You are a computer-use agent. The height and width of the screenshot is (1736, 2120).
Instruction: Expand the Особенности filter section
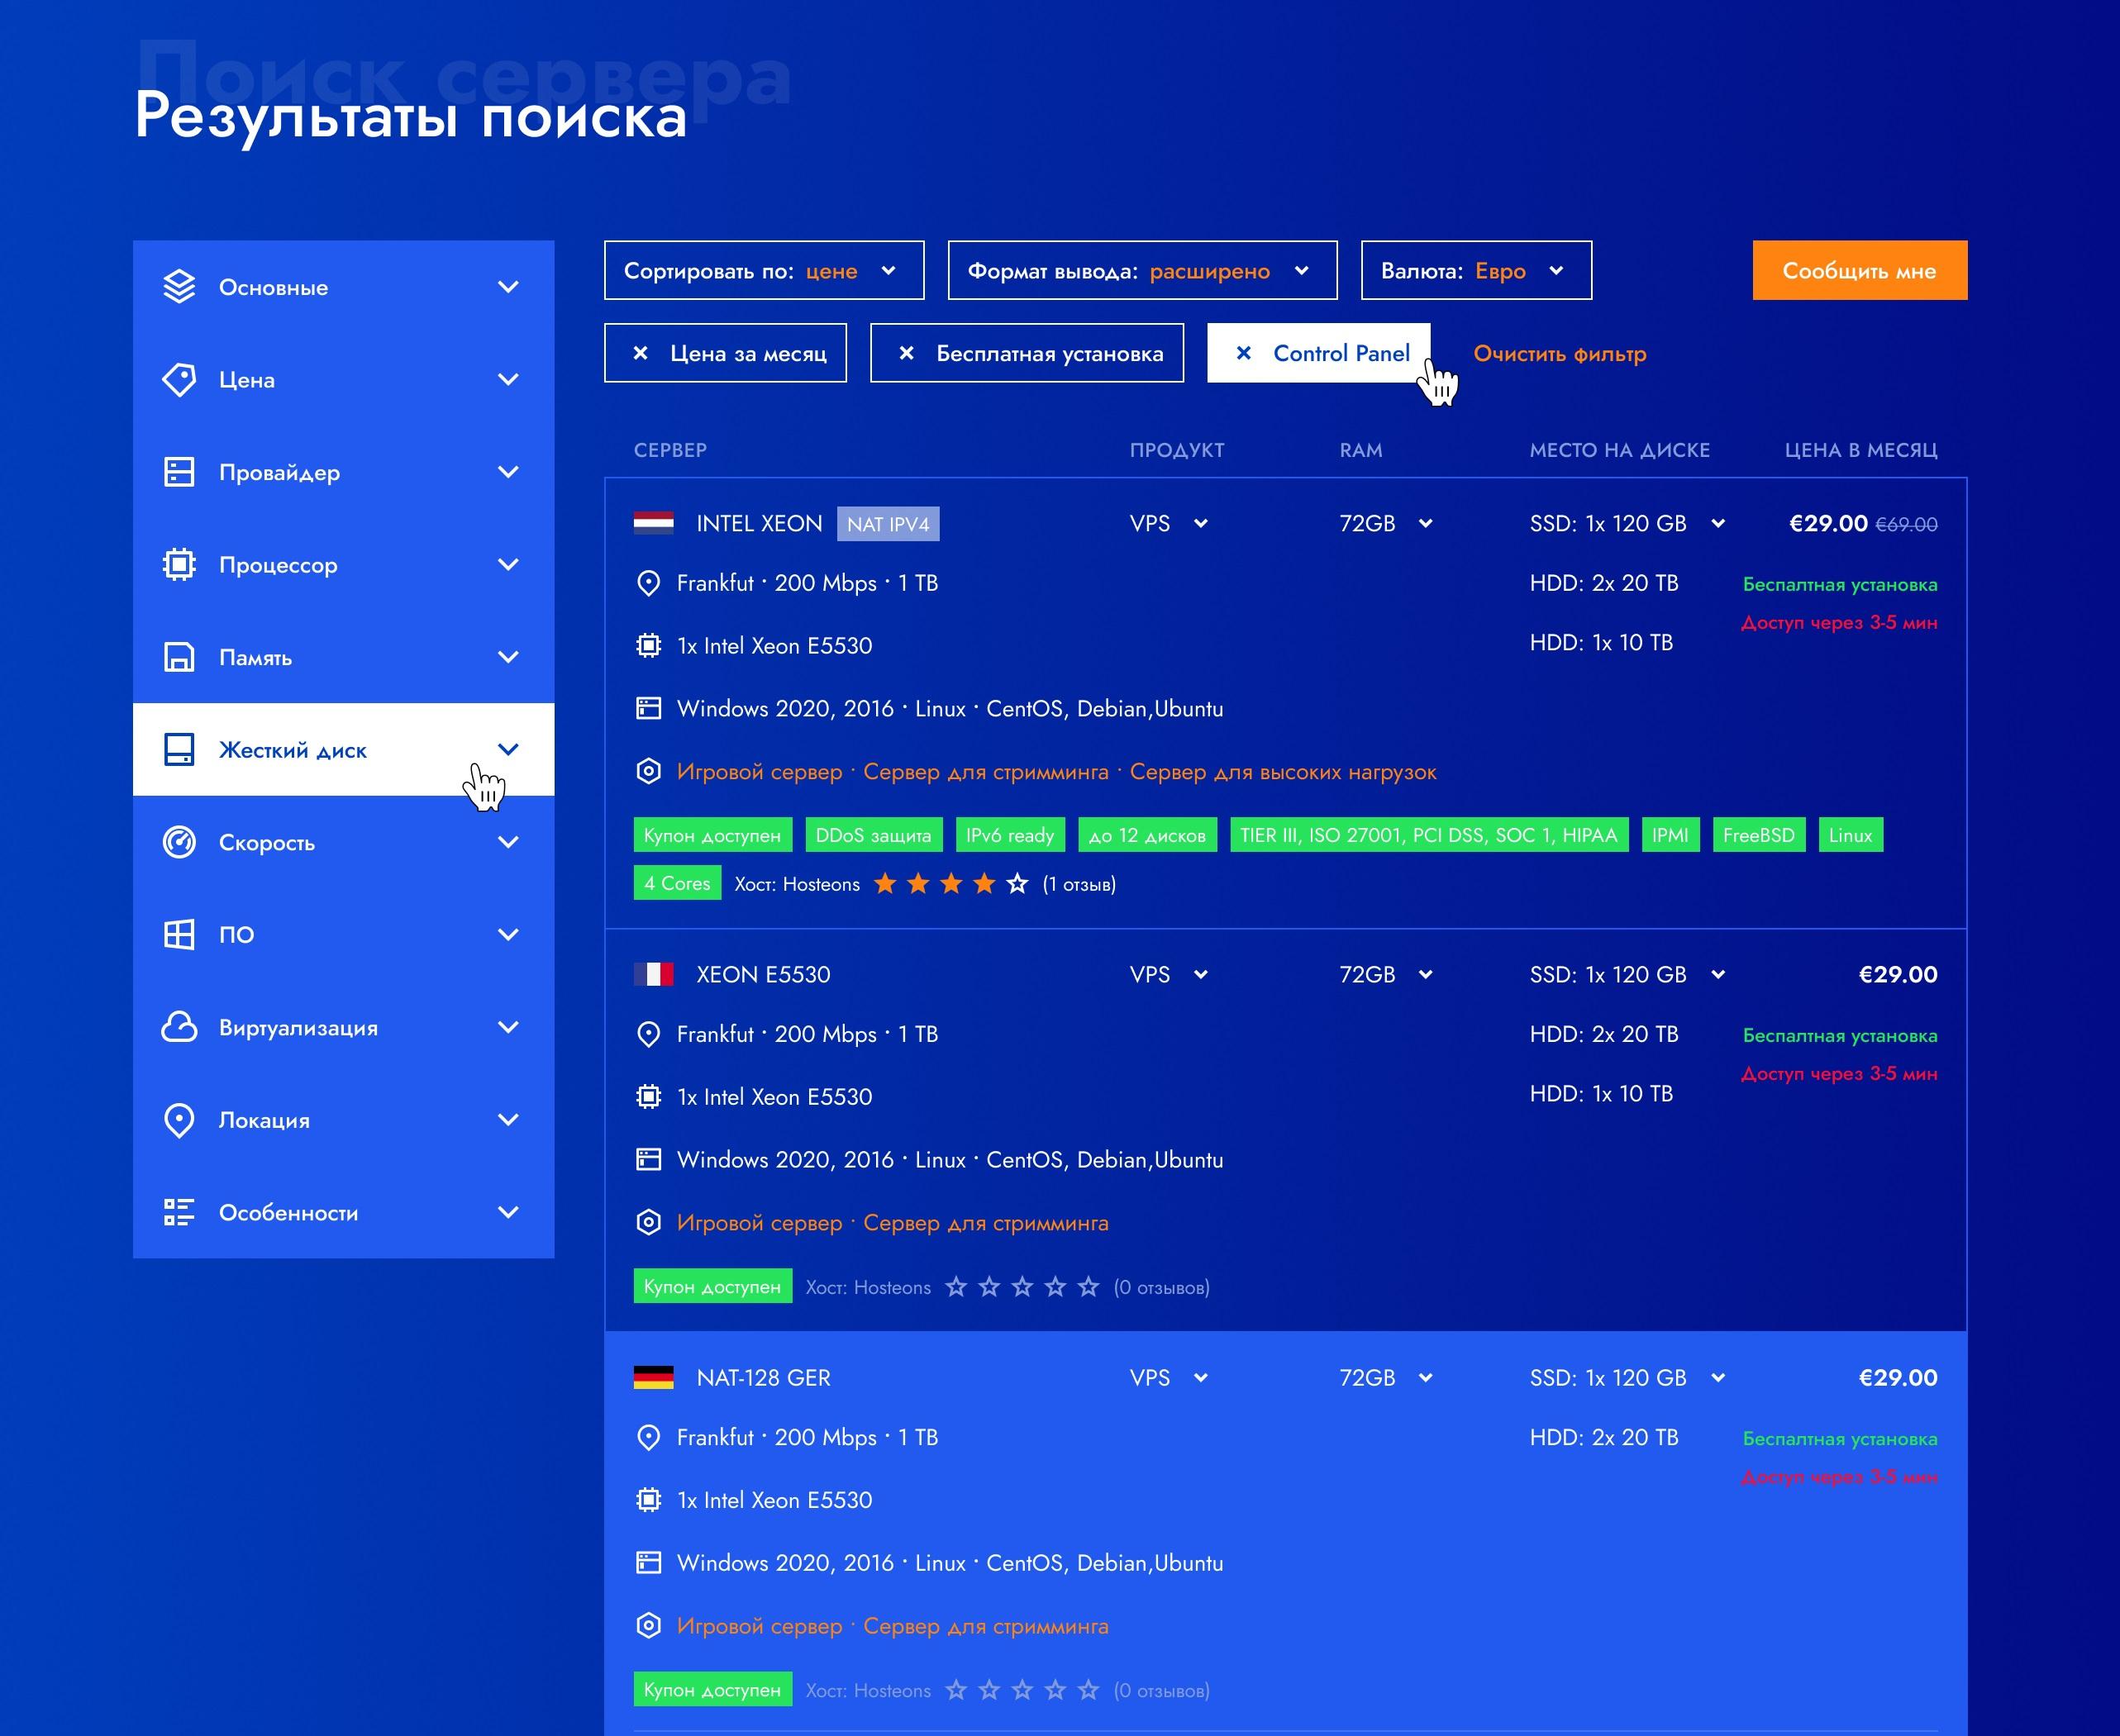tap(508, 1212)
